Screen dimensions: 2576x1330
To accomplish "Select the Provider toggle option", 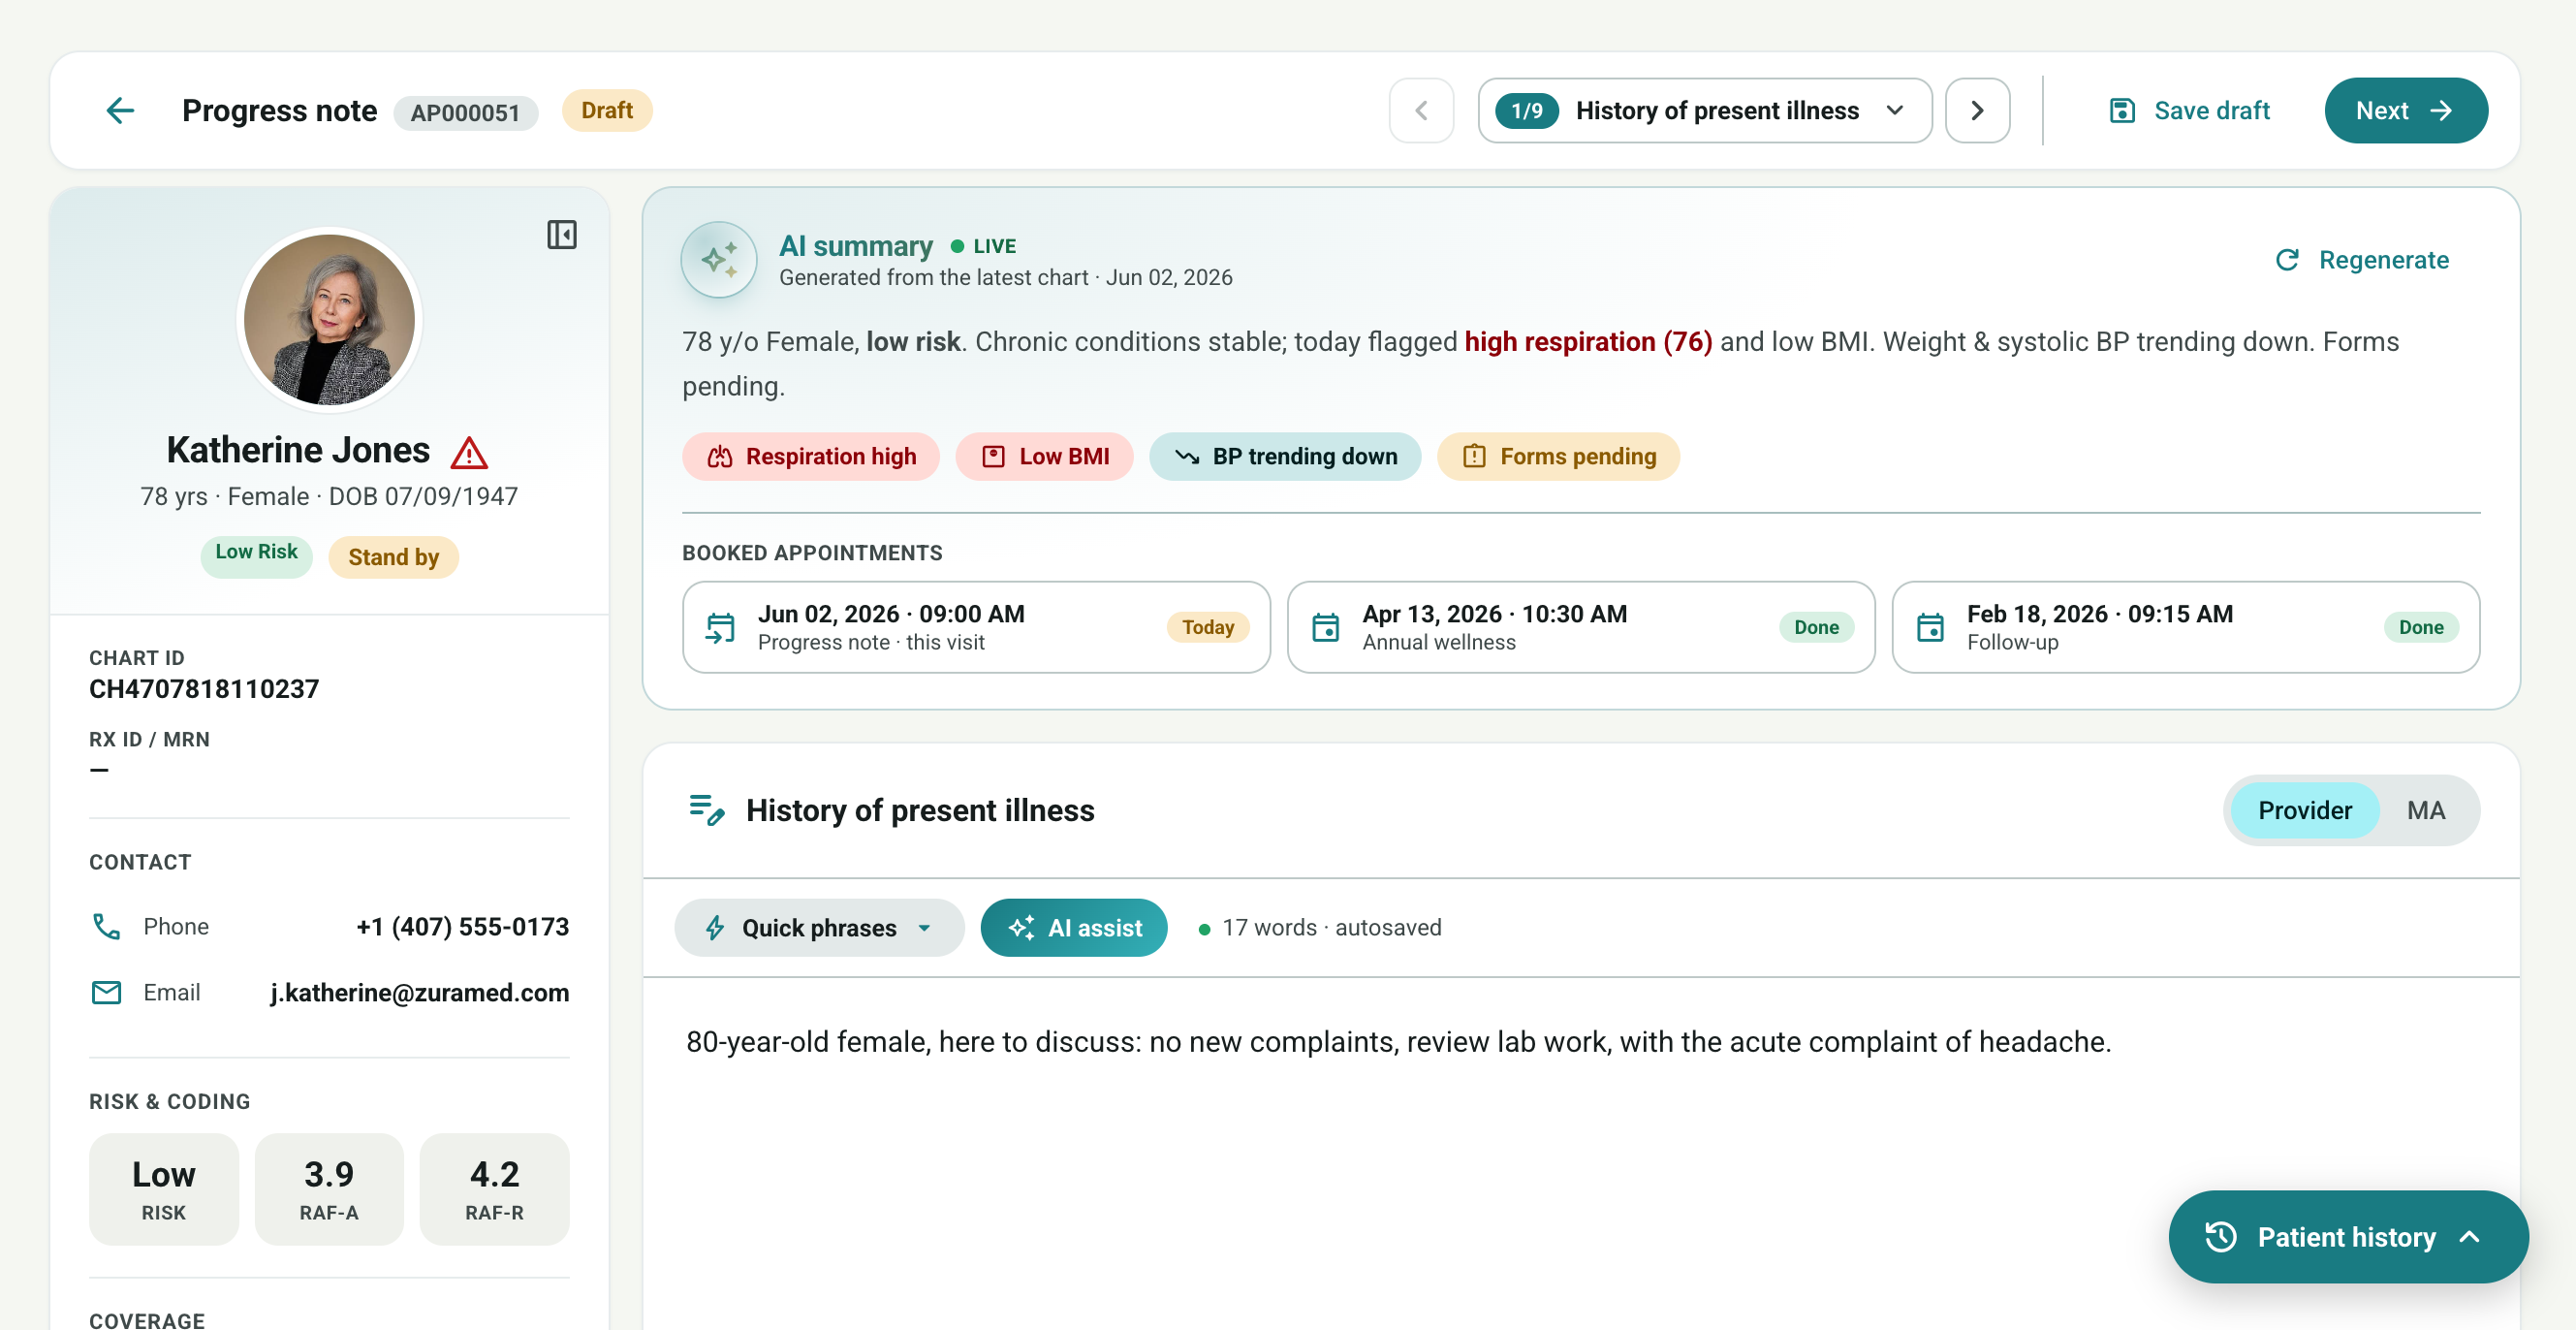I will pyautogui.click(x=2304, y=810).
